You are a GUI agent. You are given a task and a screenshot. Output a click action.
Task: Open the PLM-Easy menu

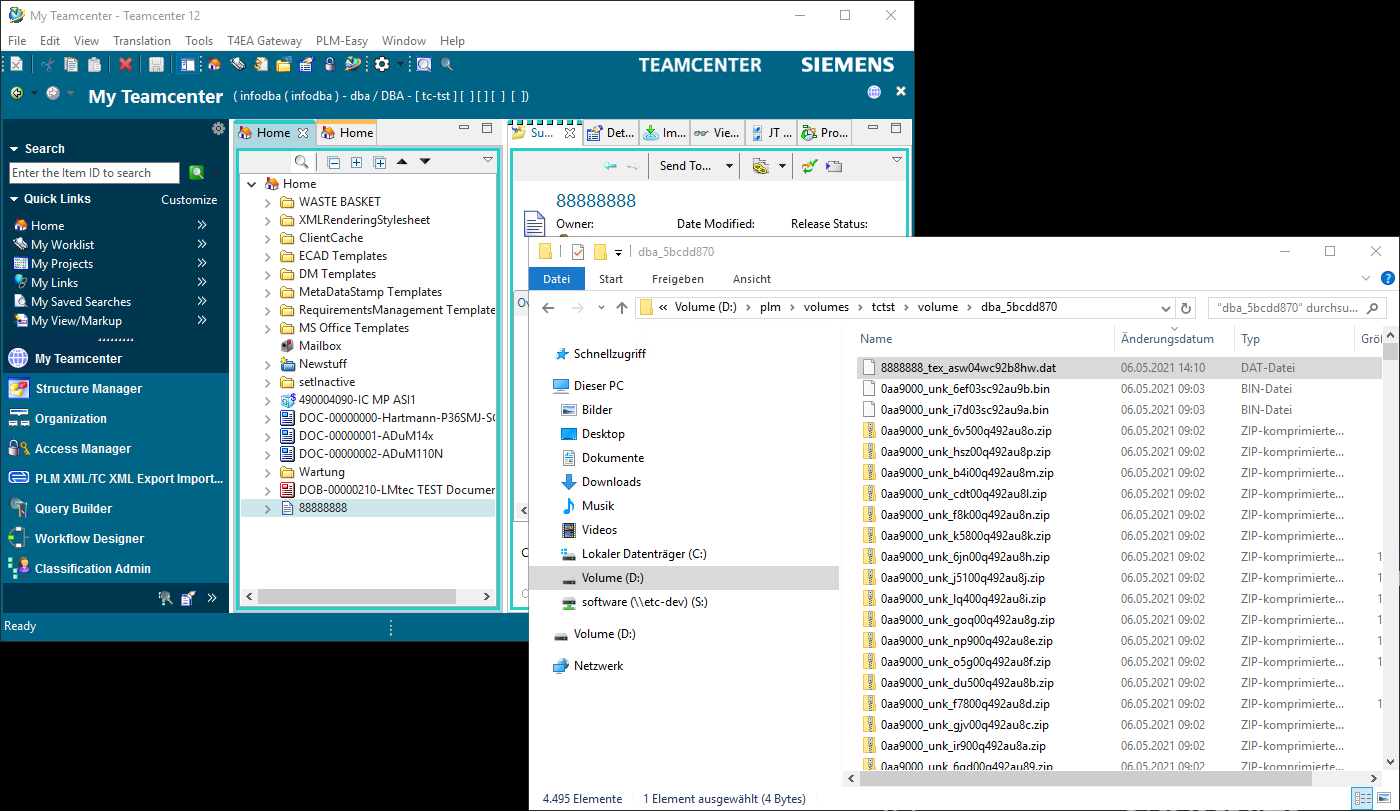click(341, 41)
